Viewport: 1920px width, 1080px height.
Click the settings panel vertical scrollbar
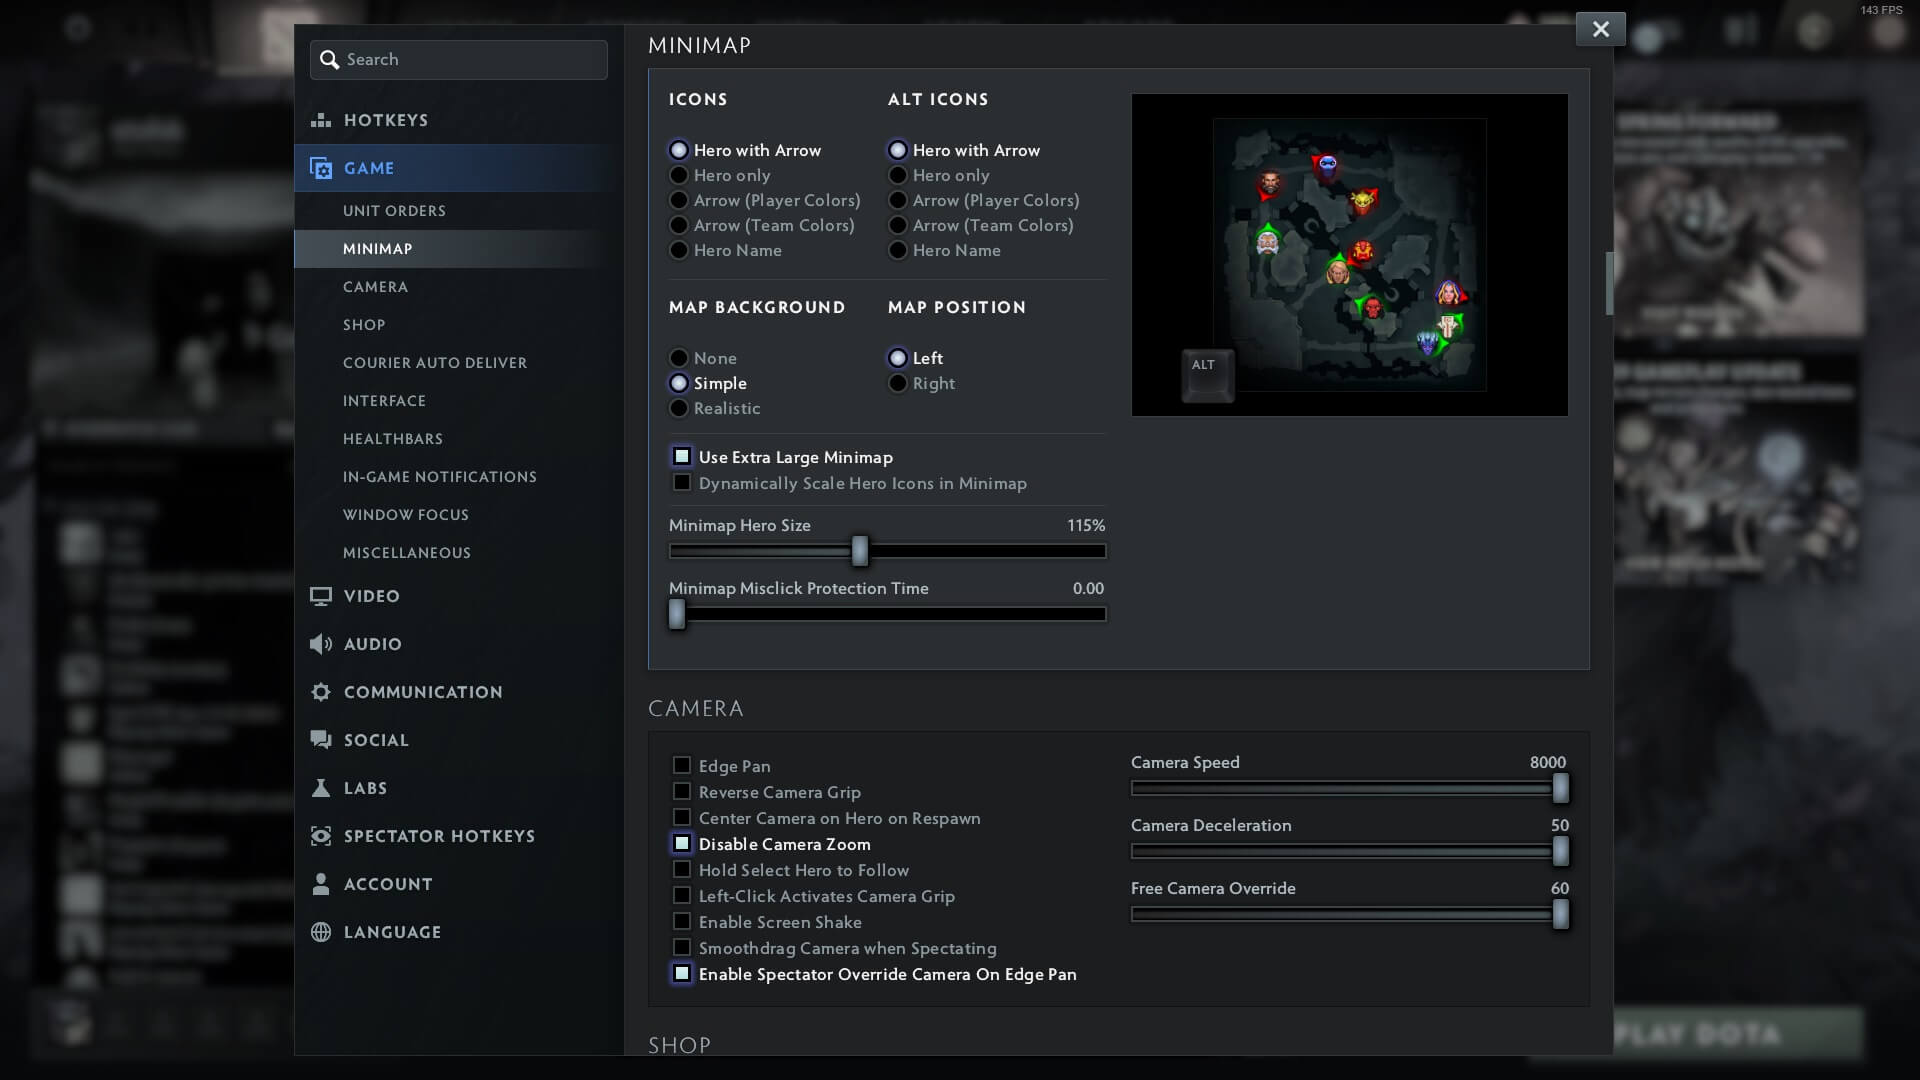click(1609, 283)
